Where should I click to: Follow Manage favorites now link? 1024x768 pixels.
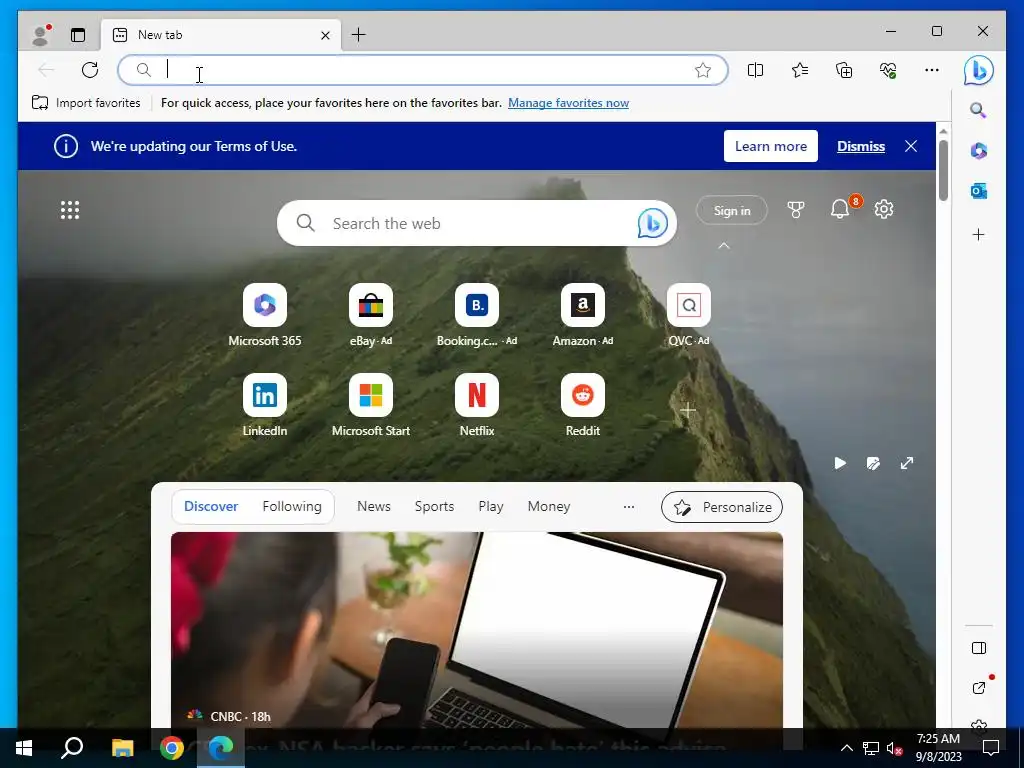(568, 103)
